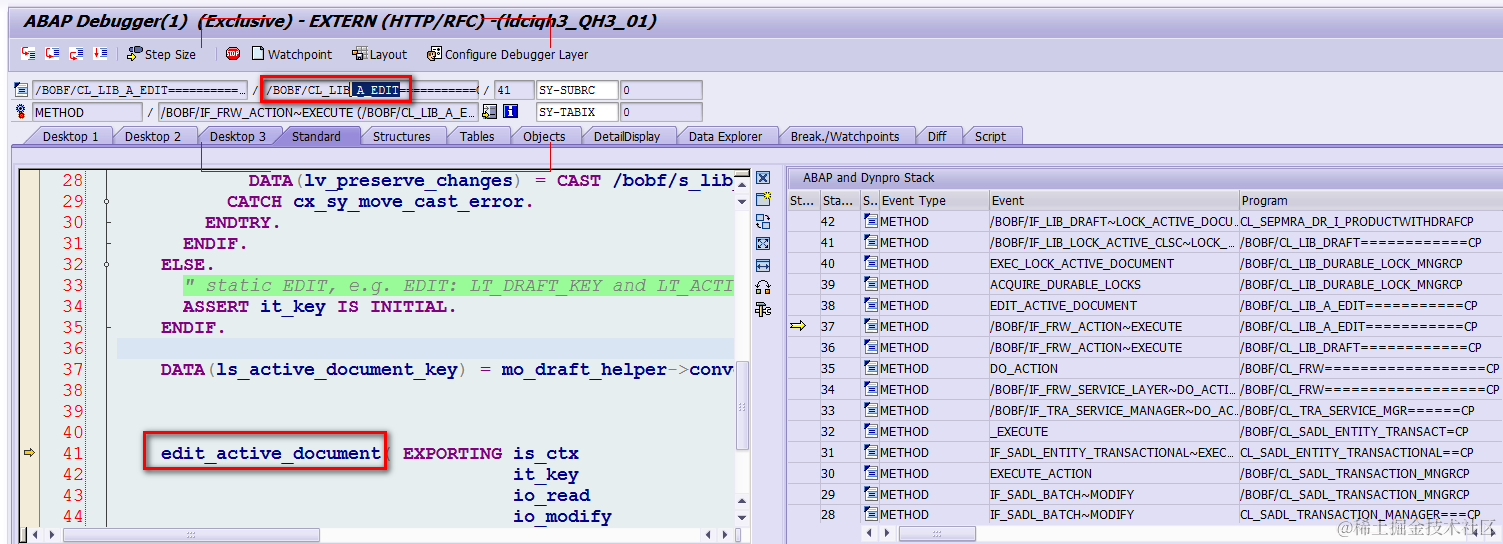Image resolution: width=1503 pixels, height=544 pixels.
Task: Open the Structures tab
Action: click(x=402, y=136)
